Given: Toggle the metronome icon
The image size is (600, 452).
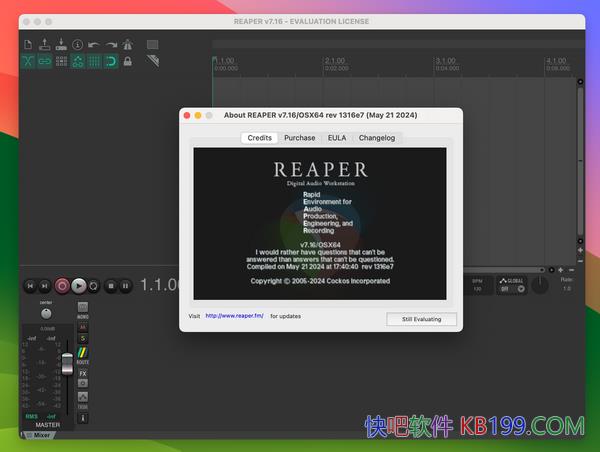Looking at the screenshot, I should [127, 44].
